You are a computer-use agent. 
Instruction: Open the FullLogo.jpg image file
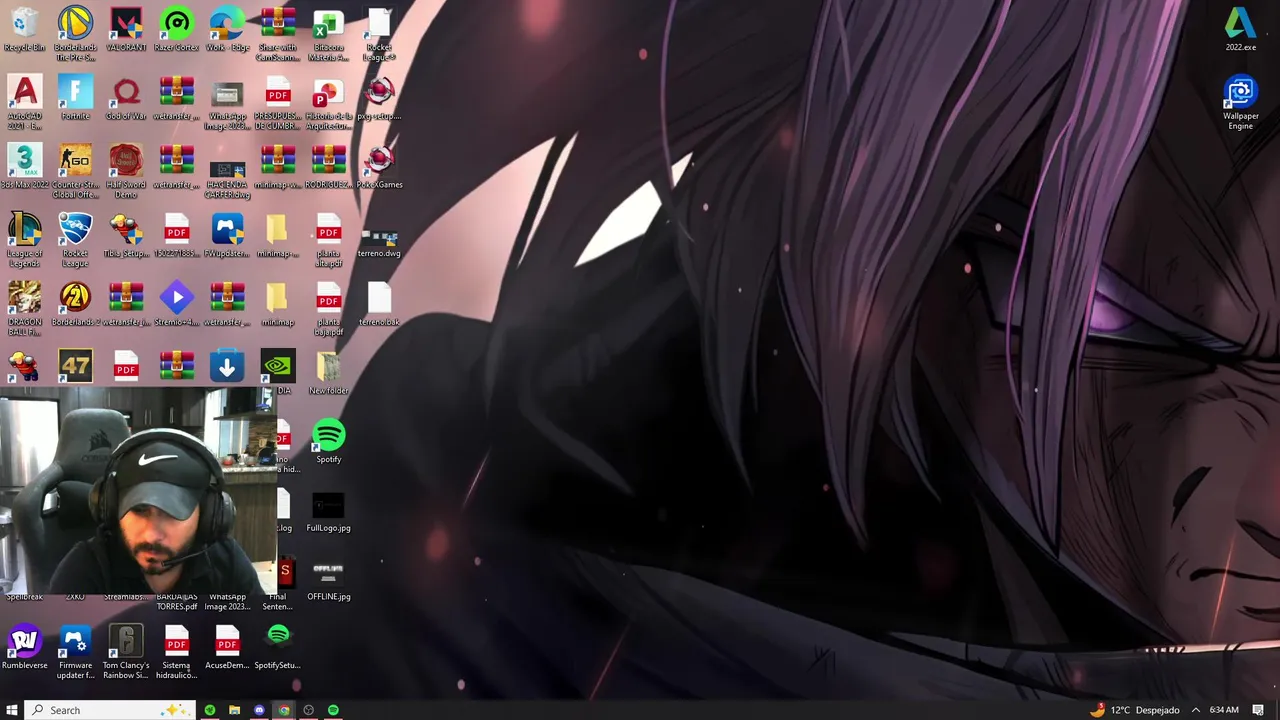coord(328,511)
